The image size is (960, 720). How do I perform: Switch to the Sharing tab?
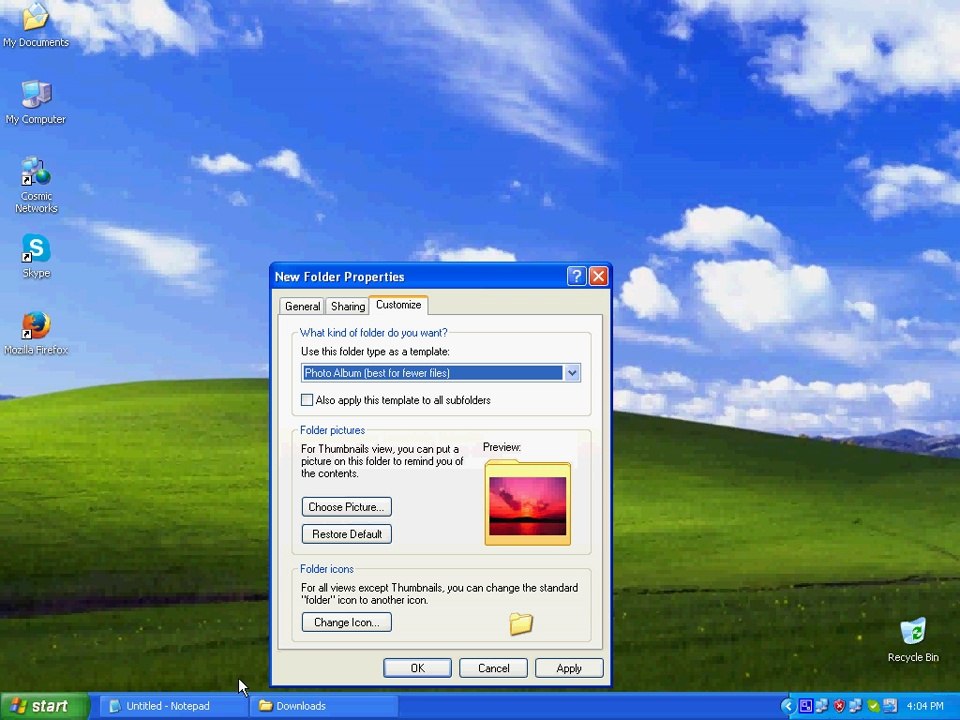pos(348,306)
